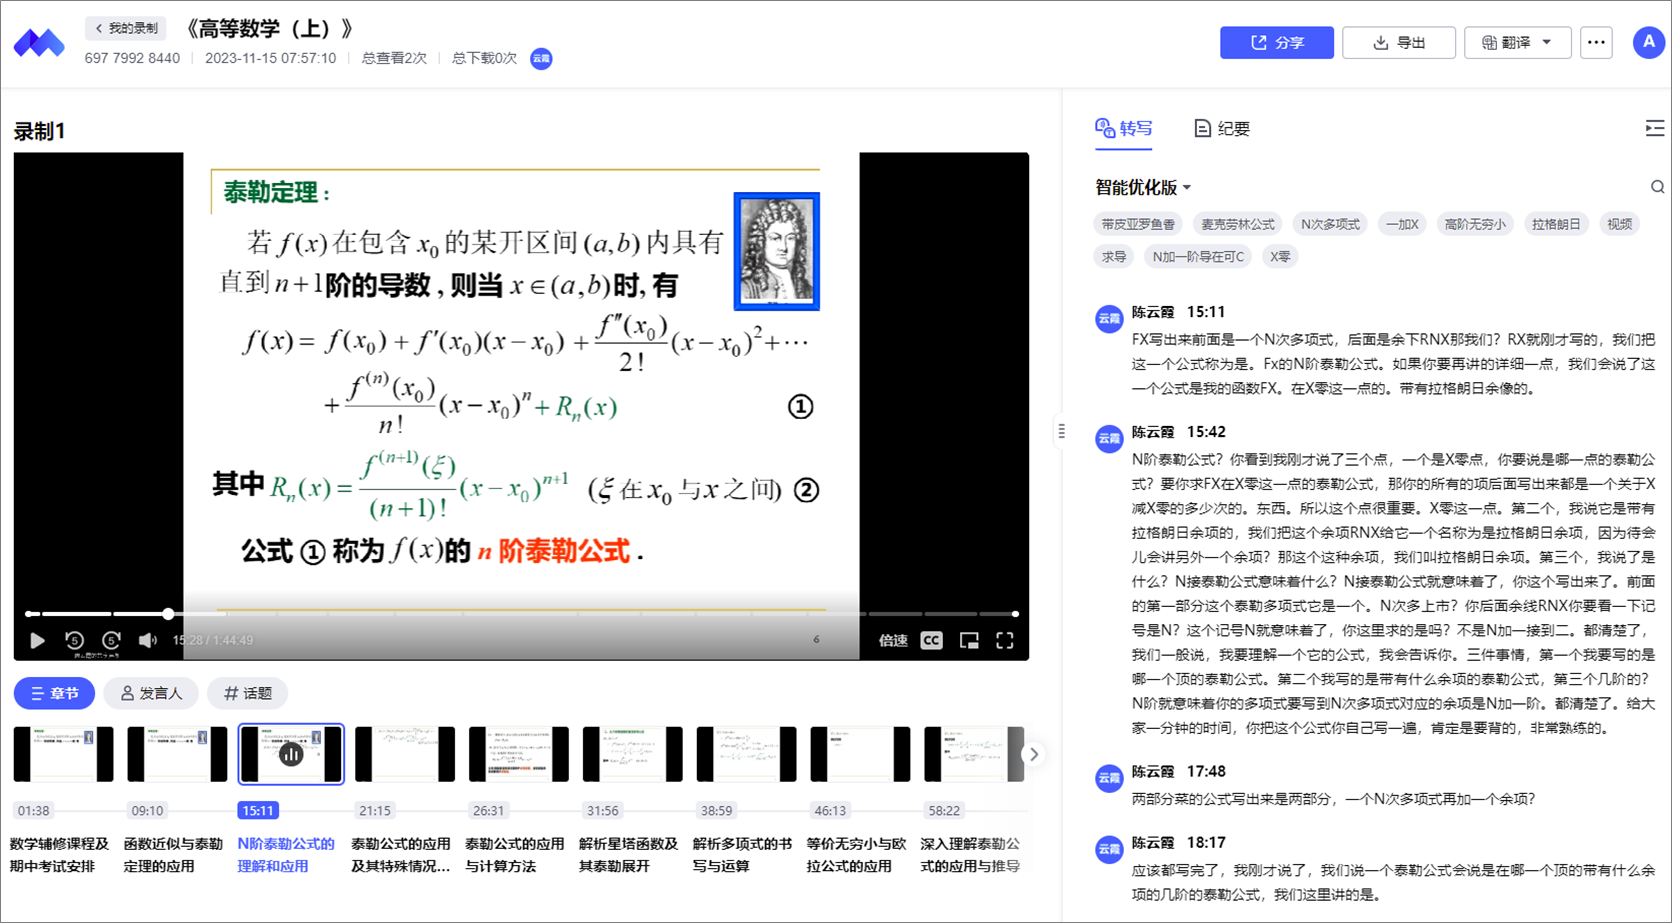Rewind the video five seconds
Screen dimensions: 1672x923
click(x=75, y=640)
